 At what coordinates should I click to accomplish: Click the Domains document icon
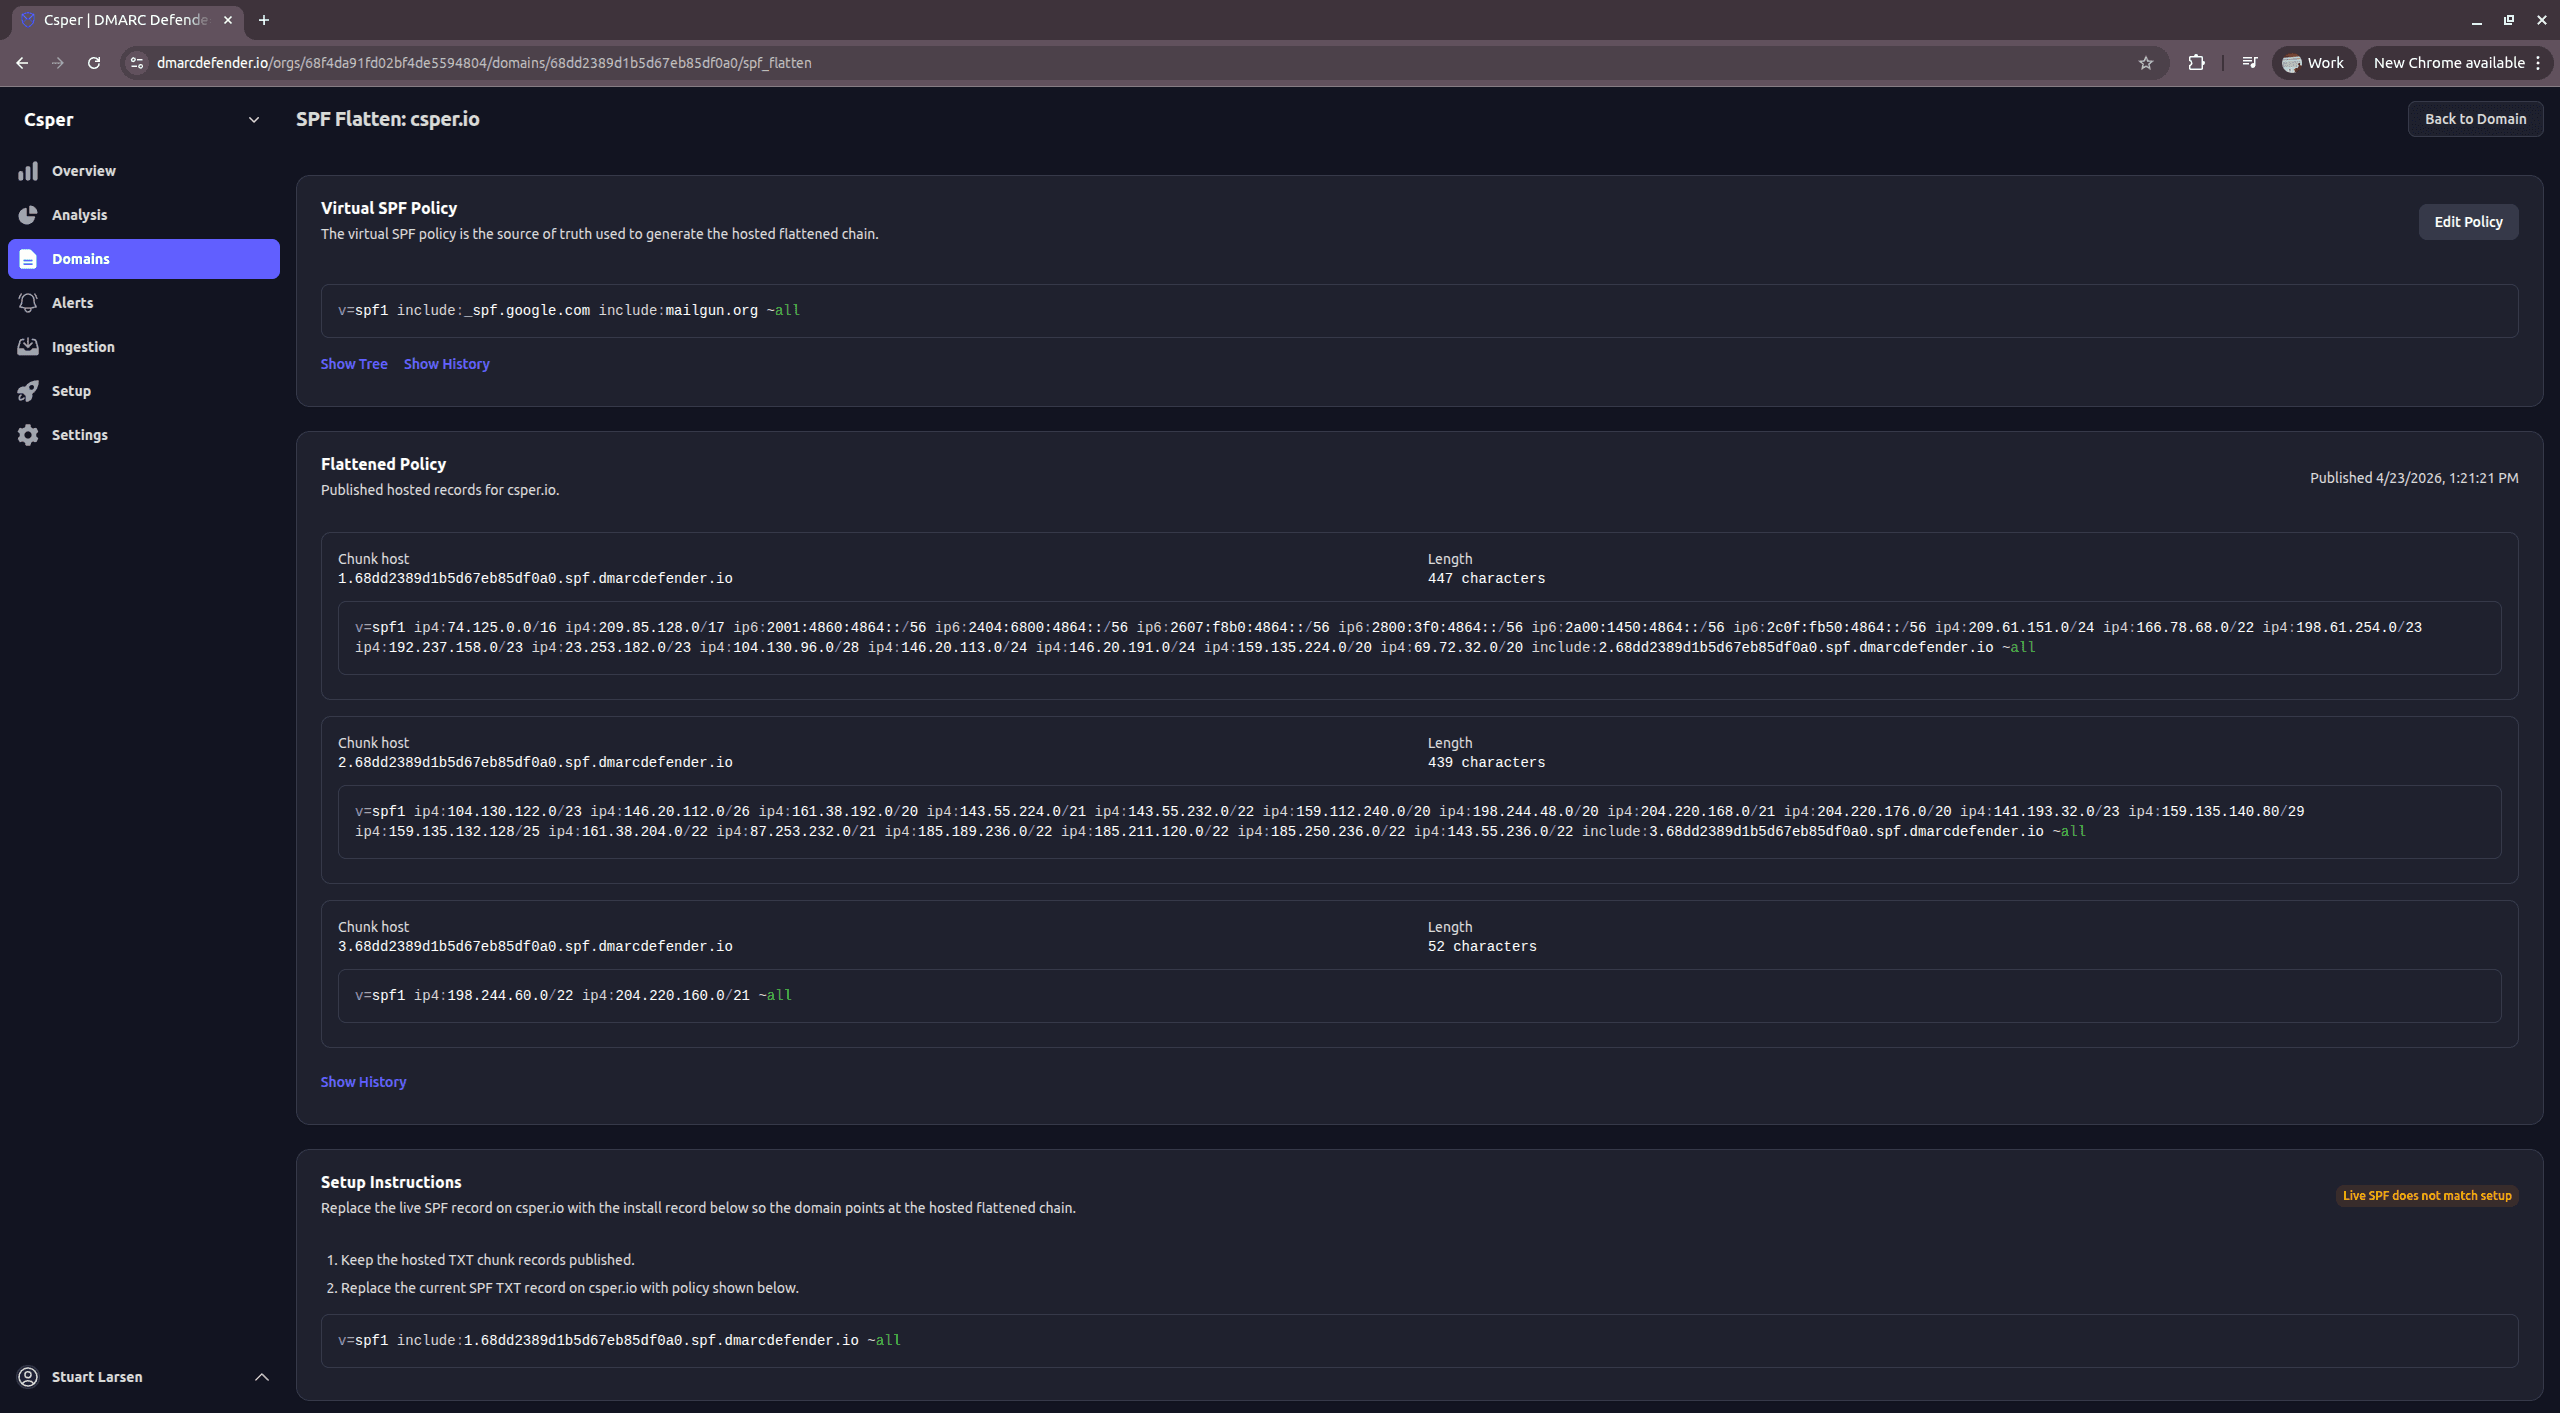pyautogui.click(x=29, y=258)
